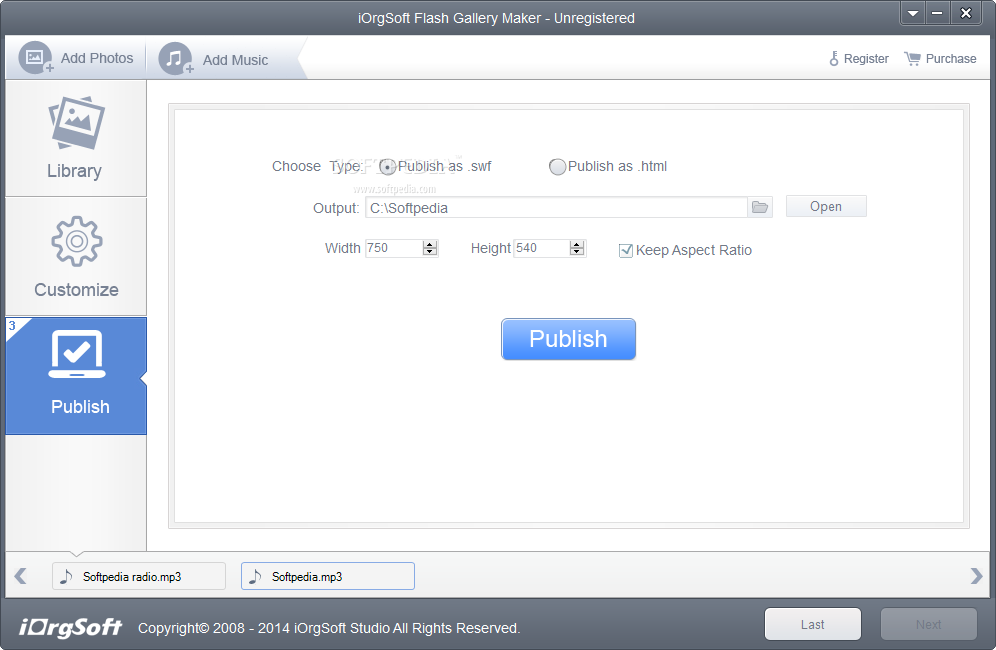Click the Register key icon
This screenshot has width=996, height=650.
pos(833,58)
